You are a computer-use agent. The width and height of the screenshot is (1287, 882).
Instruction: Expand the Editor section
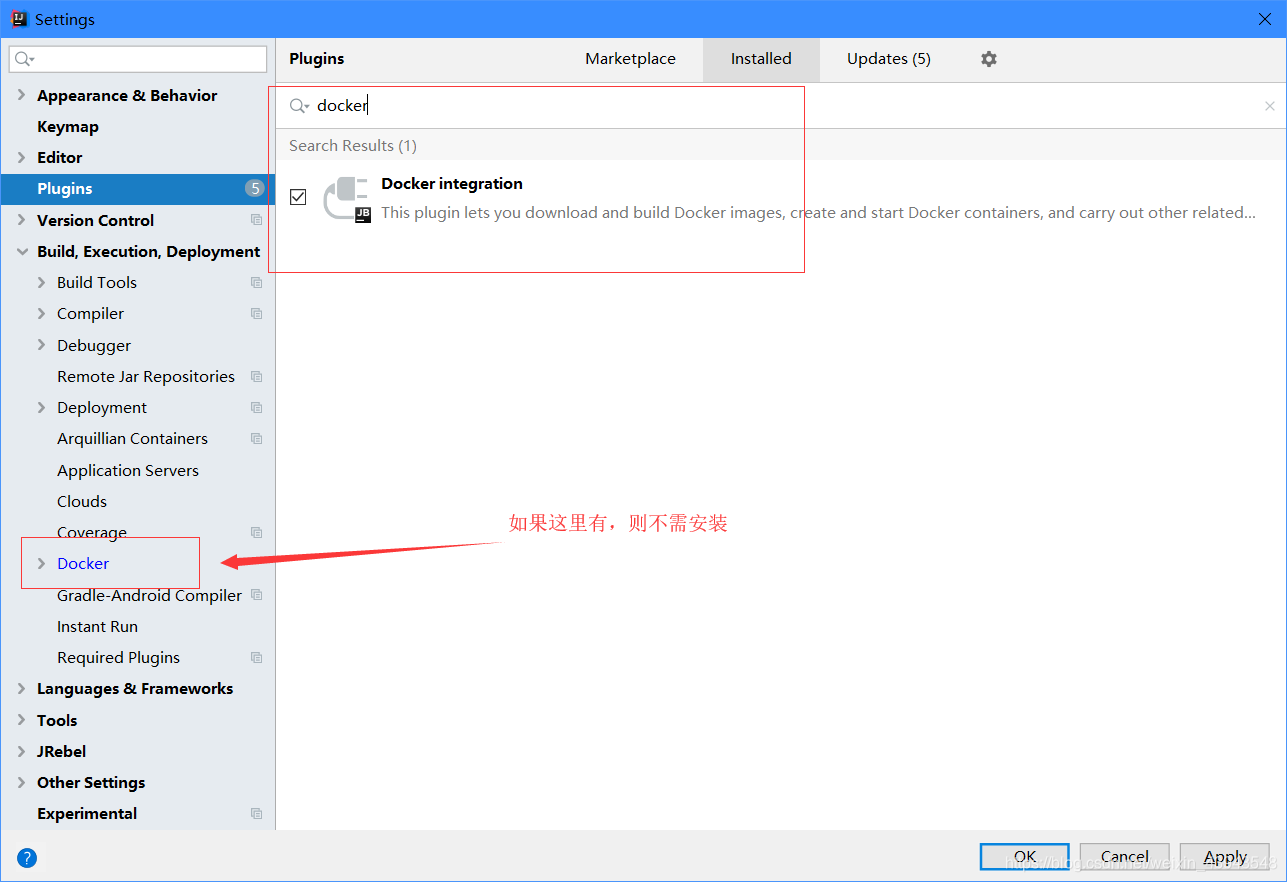tap(22, 158)
